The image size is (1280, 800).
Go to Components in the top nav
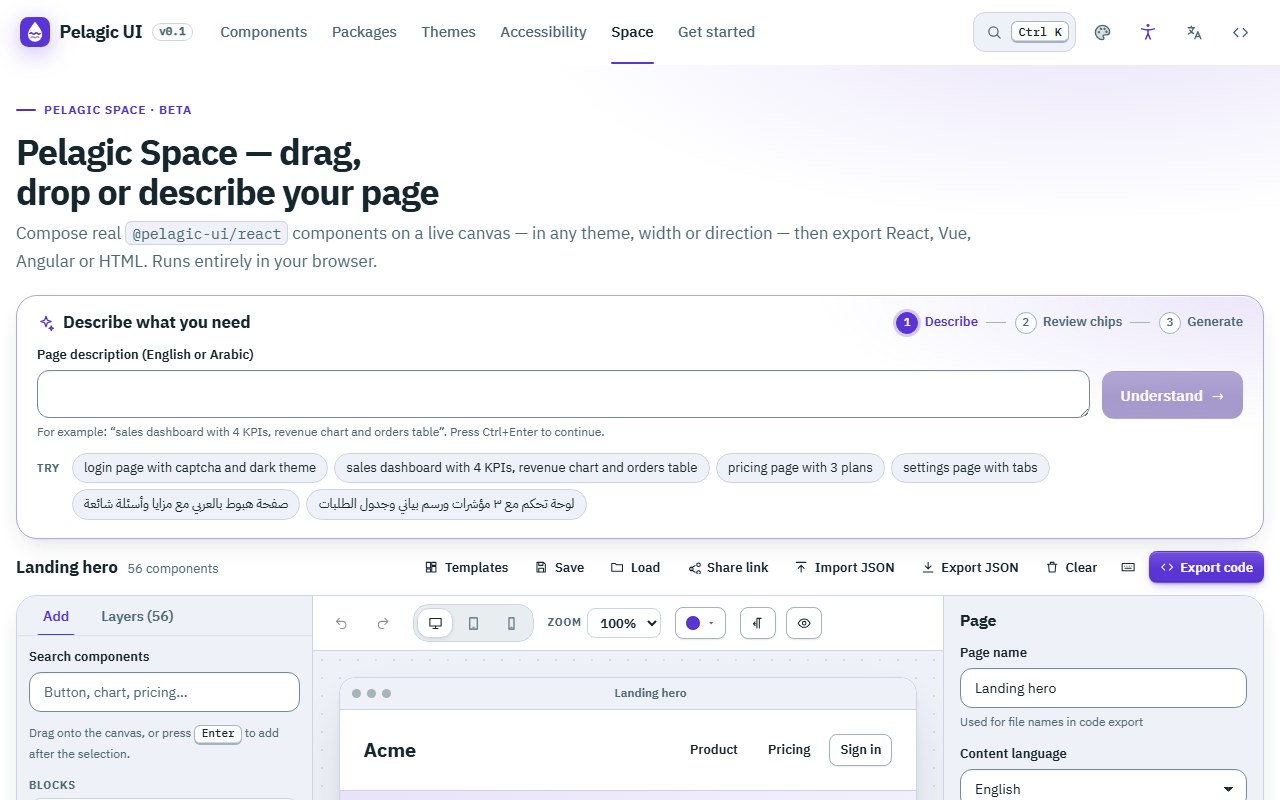pos(264,32)
